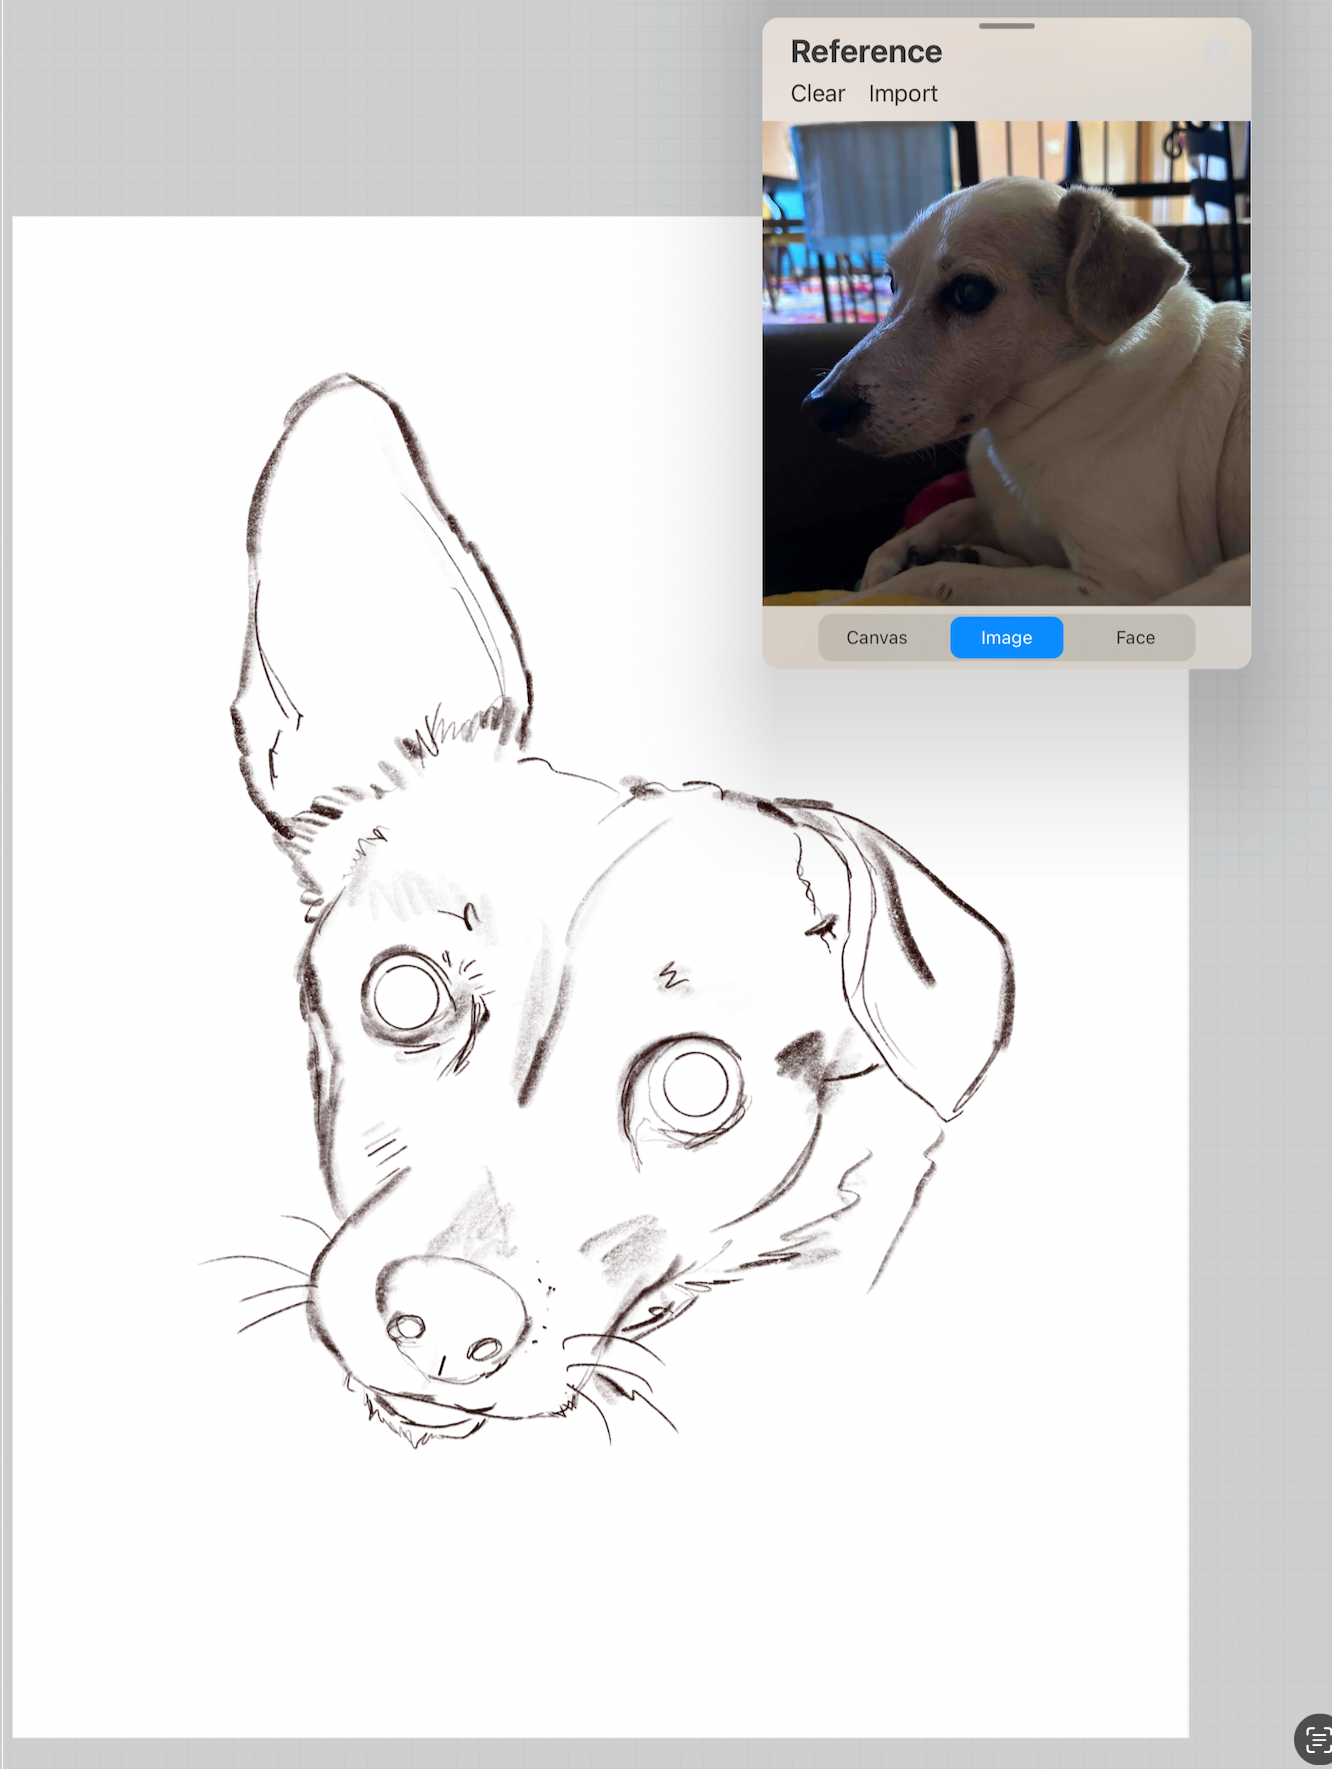This screenshot has width=1332, height=1769.
Task: Grab the Reference panel top handle bar
Action: [x=1006, y=26]
